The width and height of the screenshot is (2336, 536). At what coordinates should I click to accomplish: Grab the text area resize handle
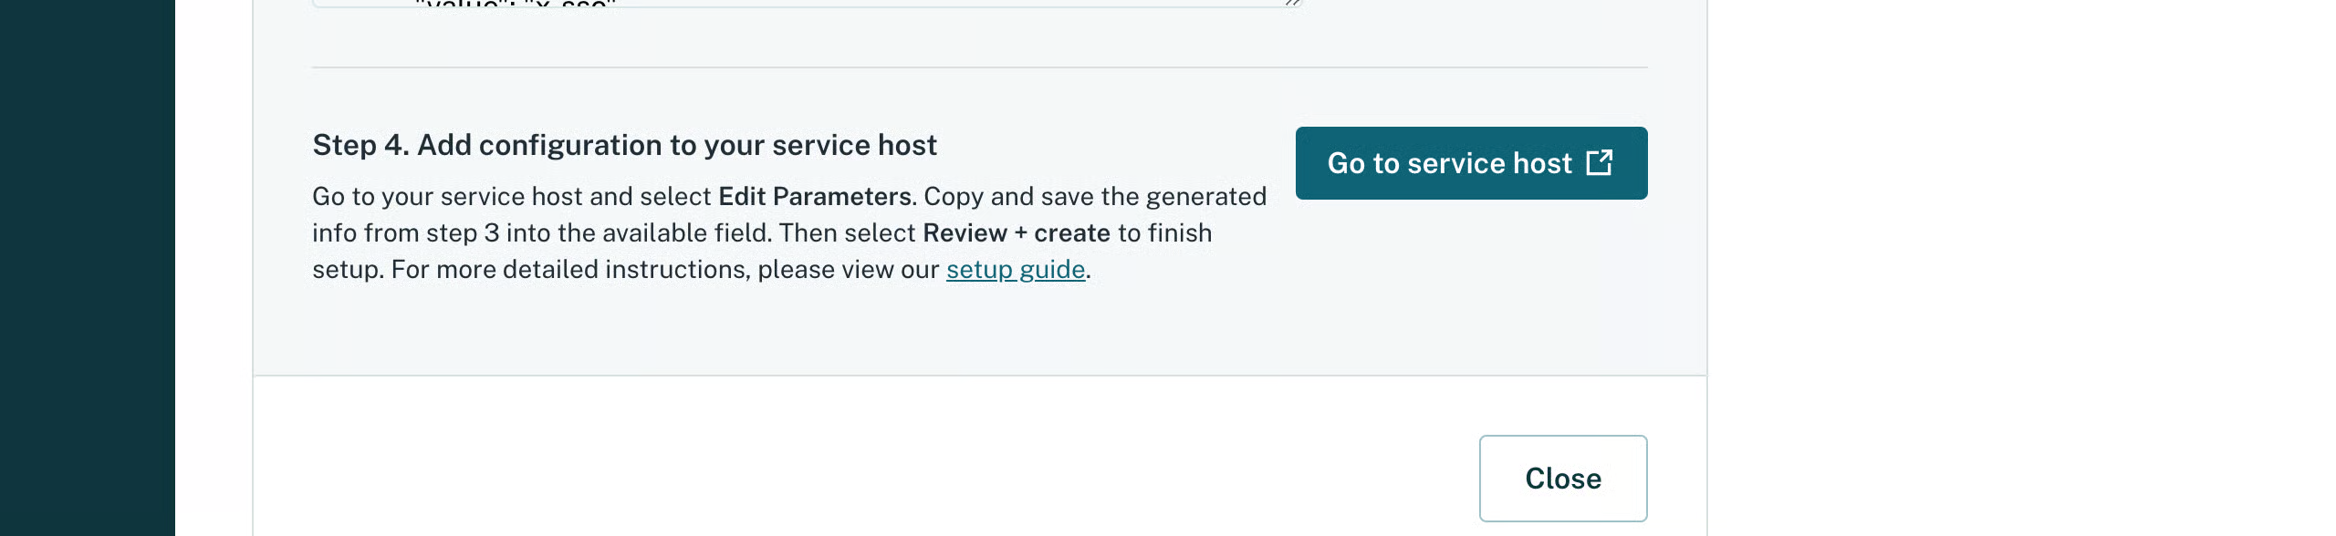point(1292,3)
